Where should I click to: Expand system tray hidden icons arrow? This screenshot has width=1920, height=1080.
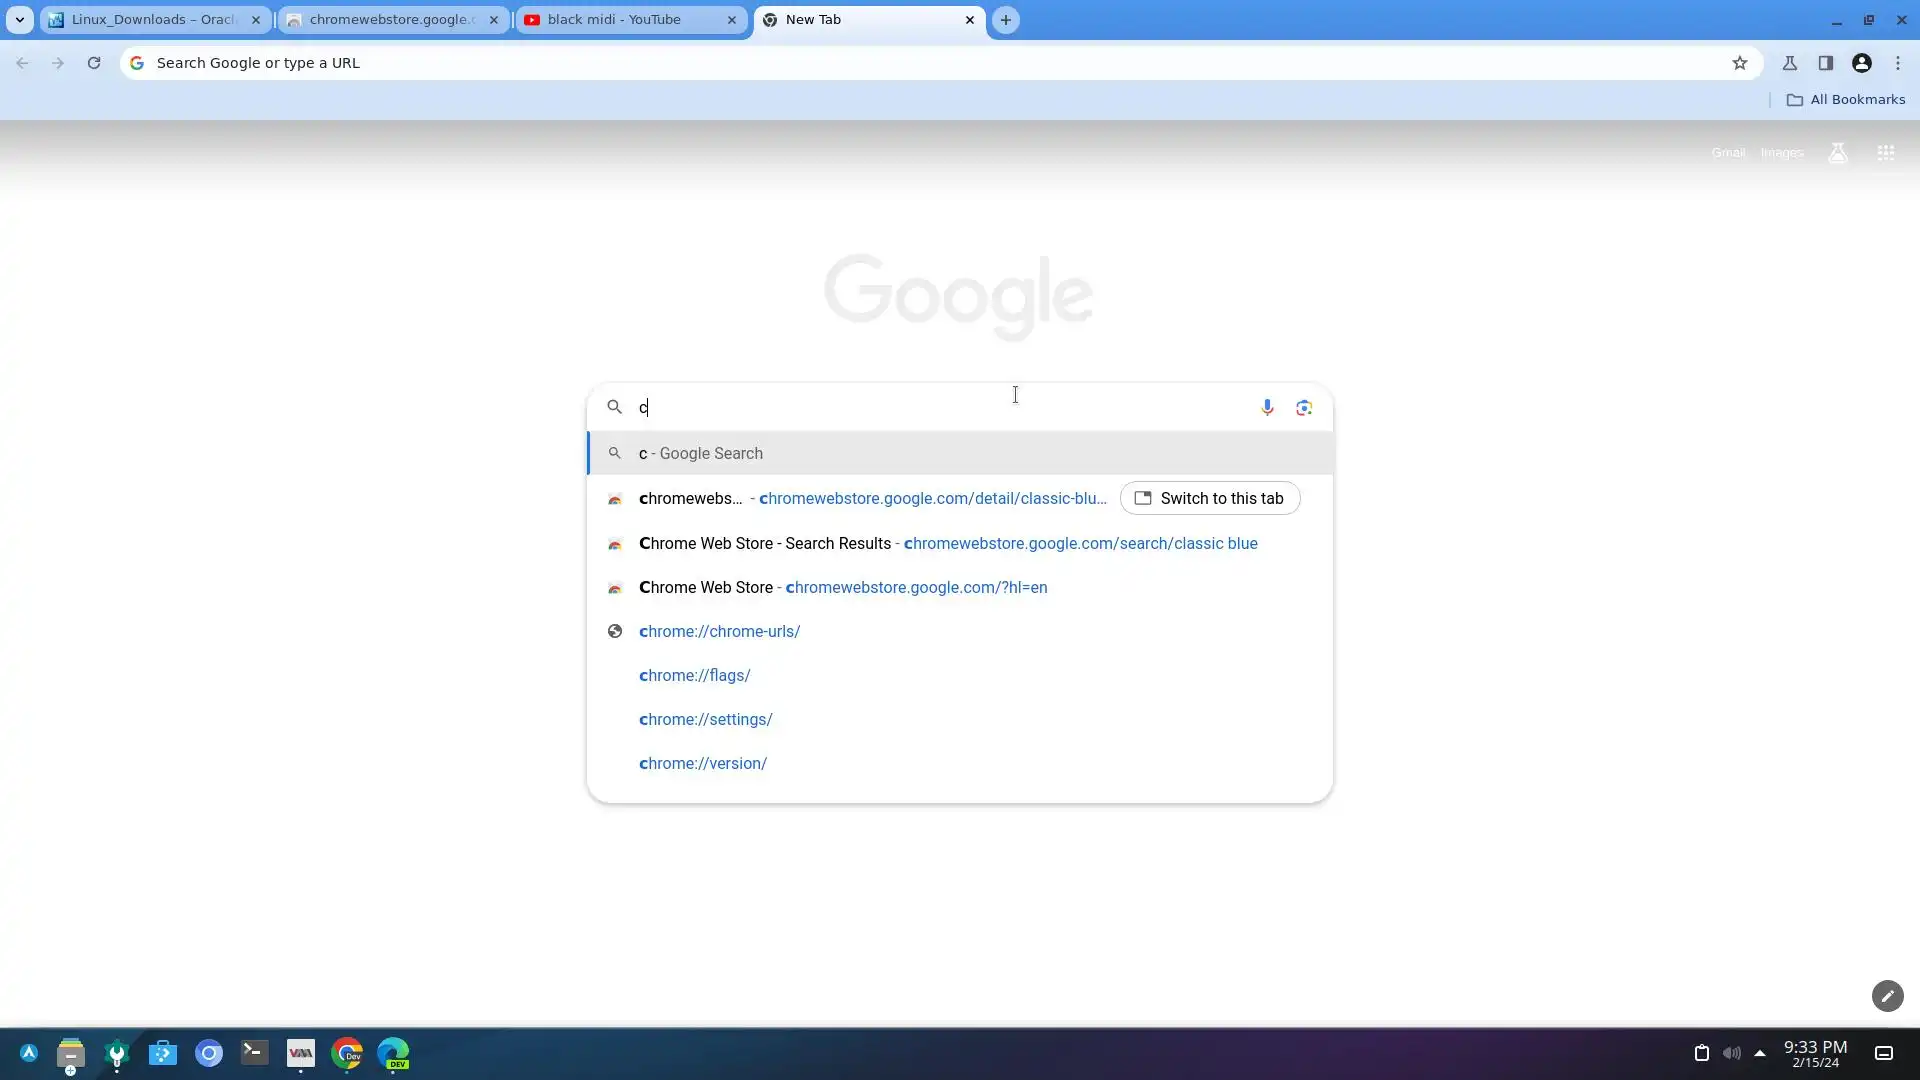tap(1760, 1053)
